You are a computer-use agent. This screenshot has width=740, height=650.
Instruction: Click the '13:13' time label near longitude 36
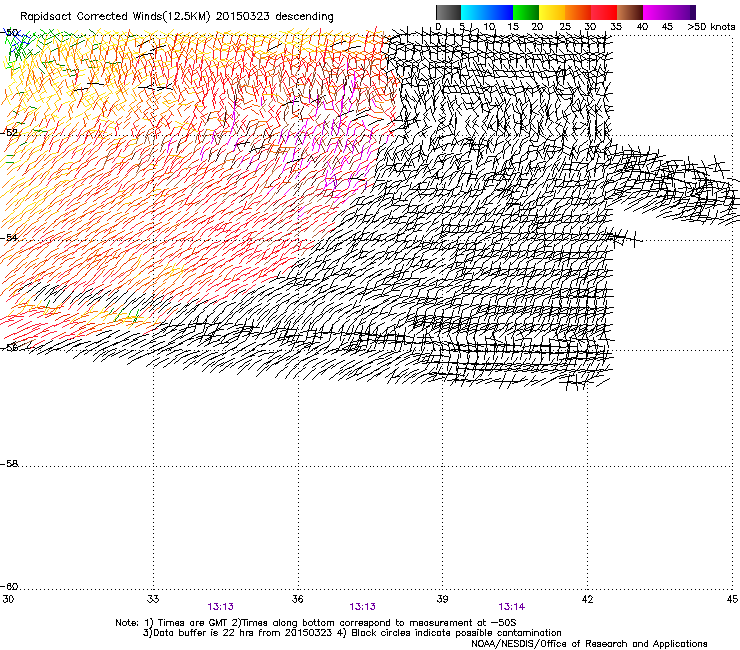[x=362, y=607]
